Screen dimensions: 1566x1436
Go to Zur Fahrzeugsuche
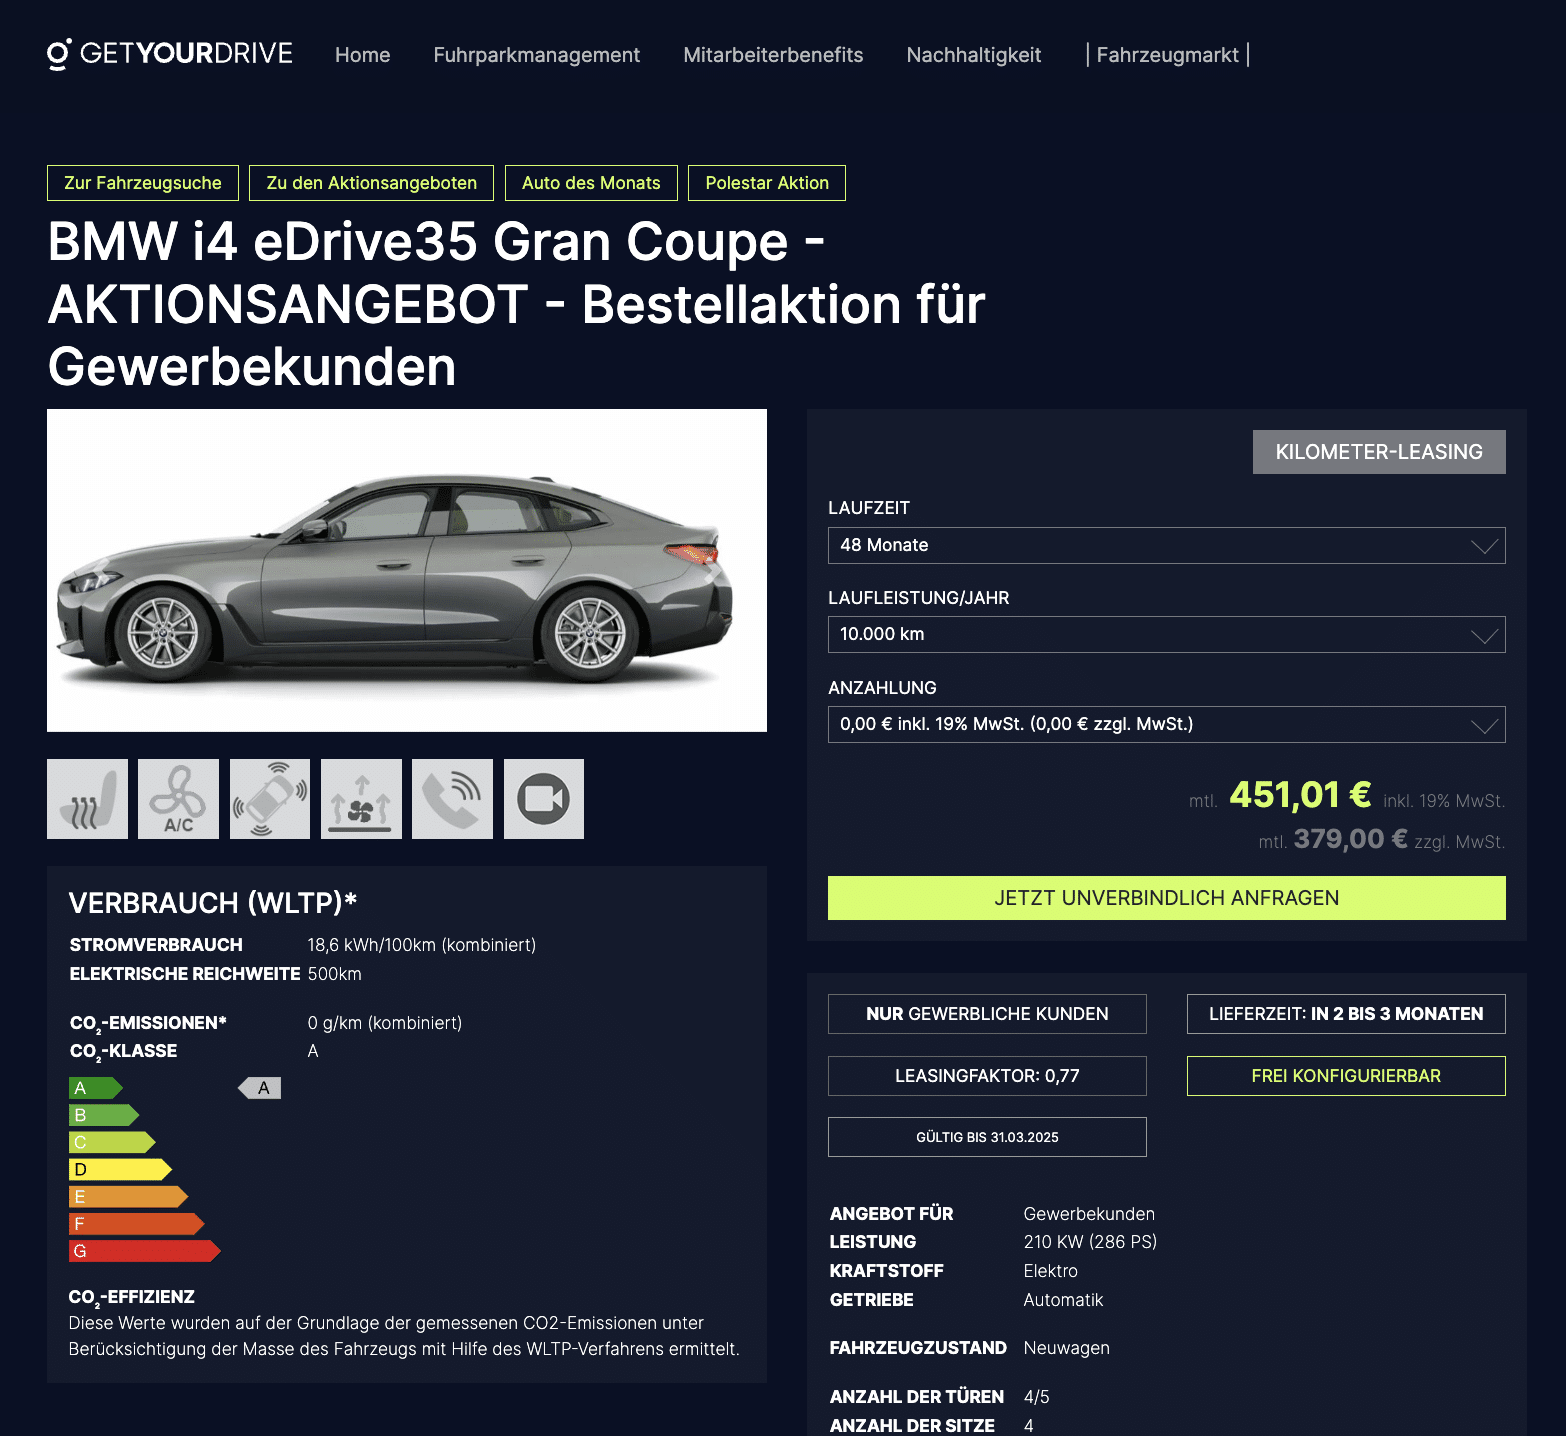click(x=143, y=183)
